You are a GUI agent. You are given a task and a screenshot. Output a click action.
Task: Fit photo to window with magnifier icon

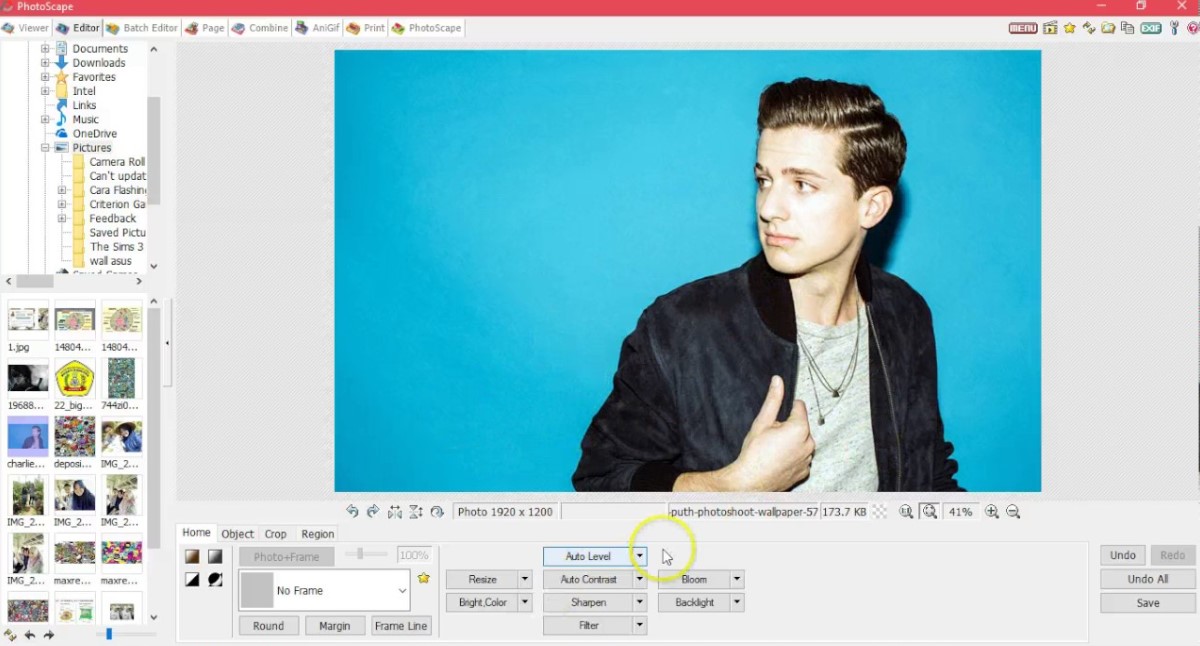coord(930,511)
